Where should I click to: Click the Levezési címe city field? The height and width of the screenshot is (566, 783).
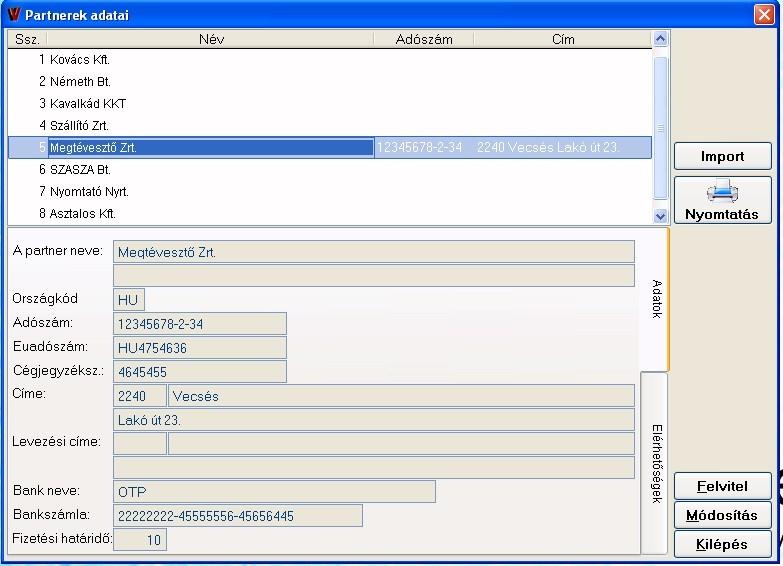pos(401,444)
